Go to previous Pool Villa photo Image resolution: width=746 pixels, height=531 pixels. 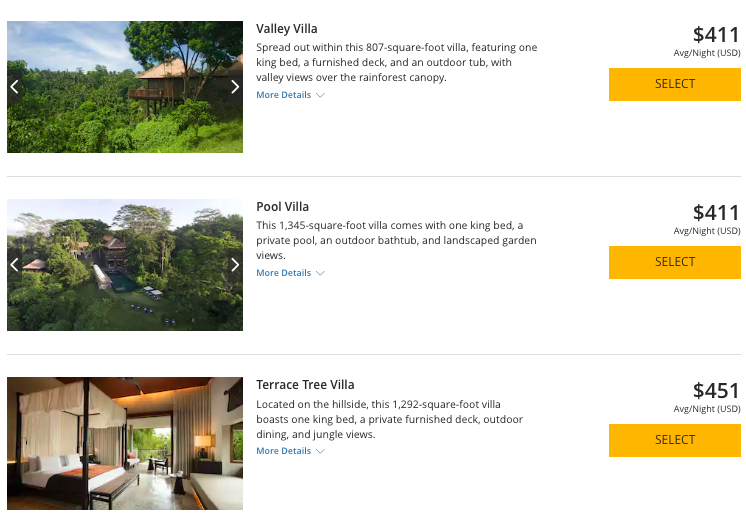point(15,265)
